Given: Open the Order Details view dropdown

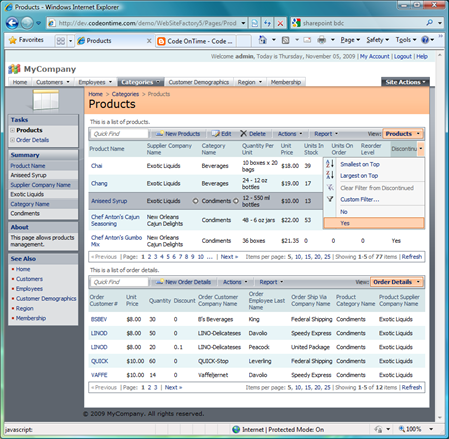Looking at the screenshot, I should [396, 282].
